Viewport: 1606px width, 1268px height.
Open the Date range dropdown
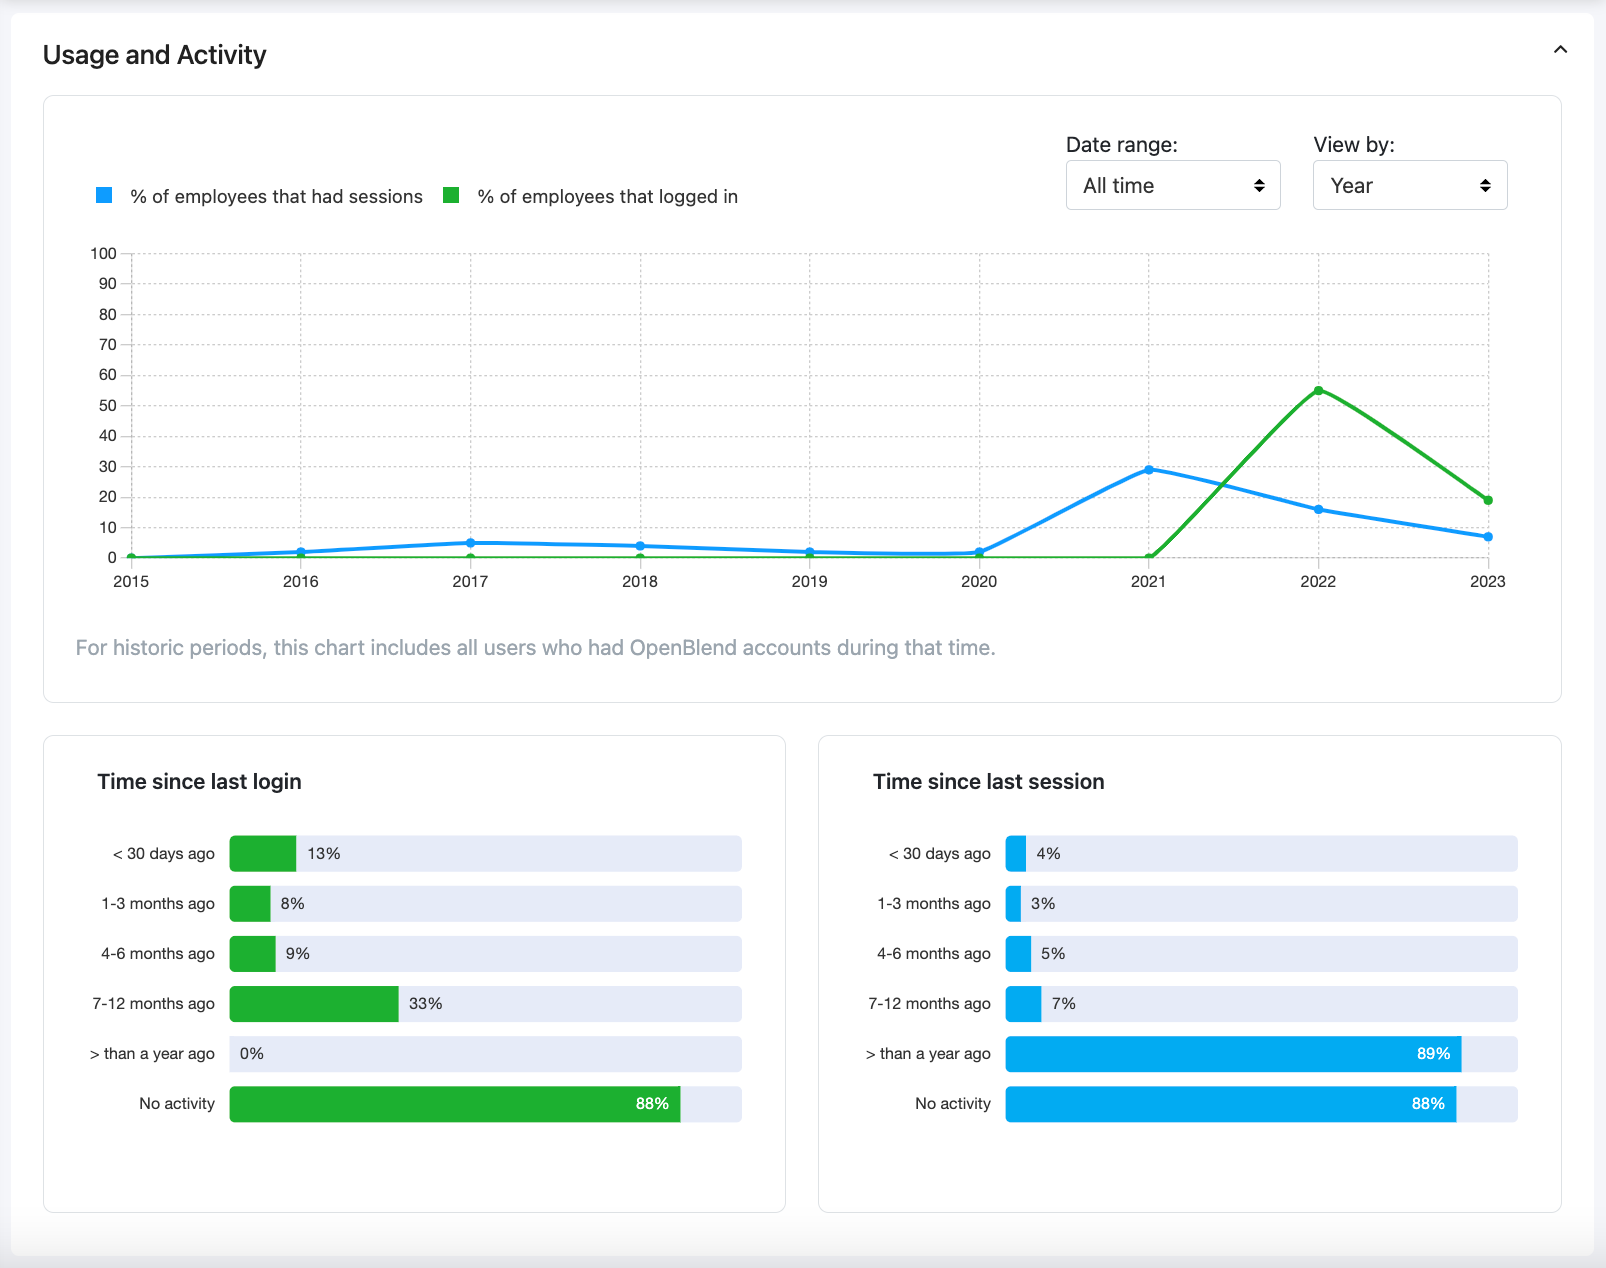1173,185
